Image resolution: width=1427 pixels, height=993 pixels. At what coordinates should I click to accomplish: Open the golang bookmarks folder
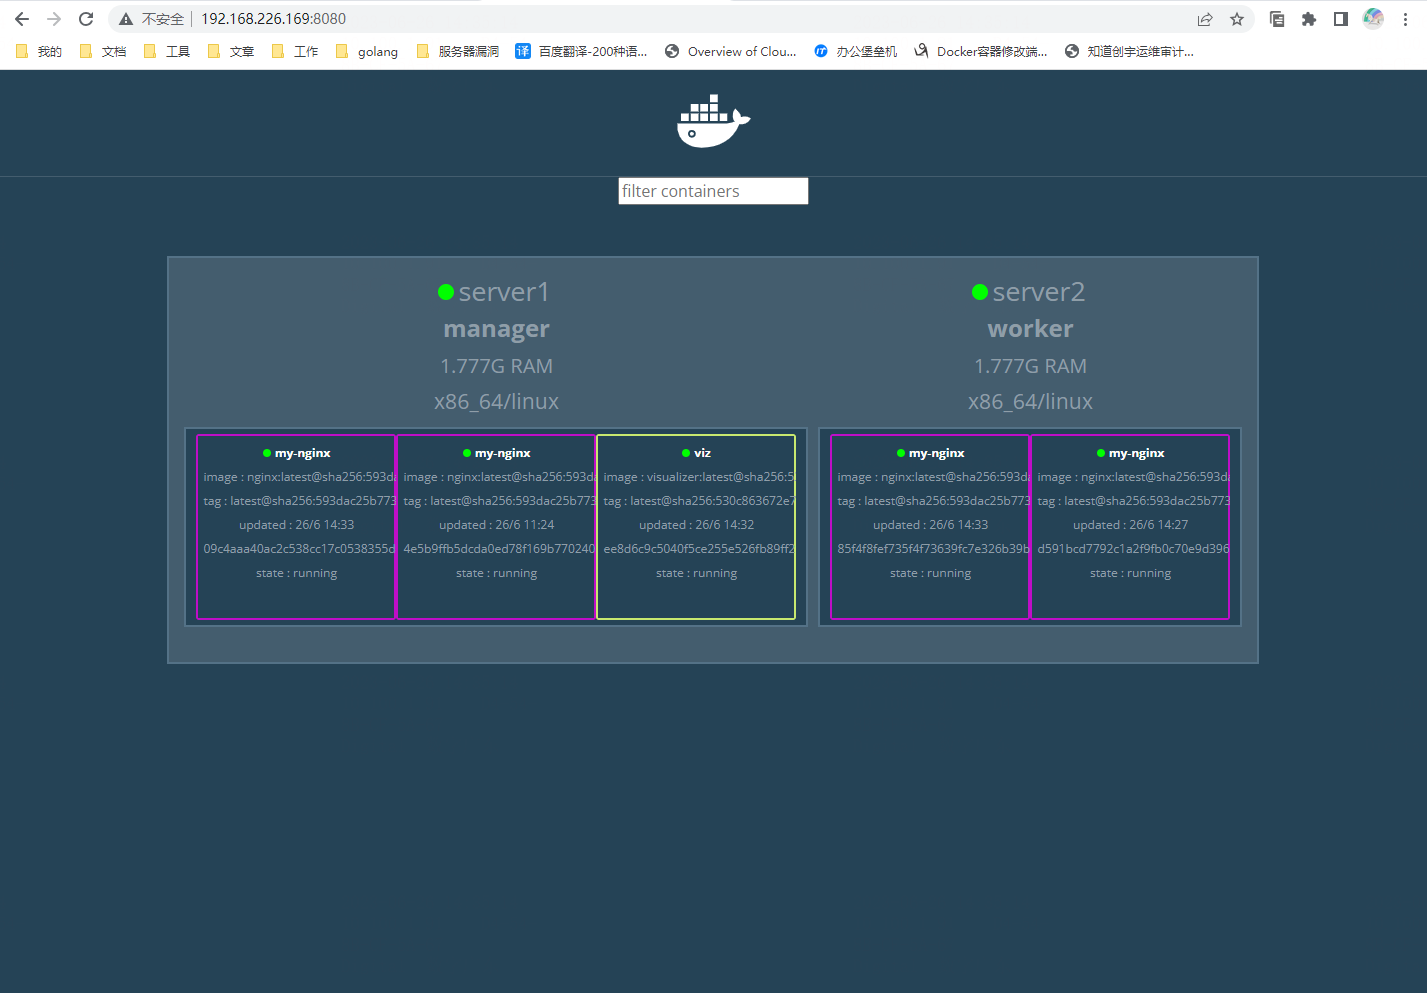tap(367, 51)
